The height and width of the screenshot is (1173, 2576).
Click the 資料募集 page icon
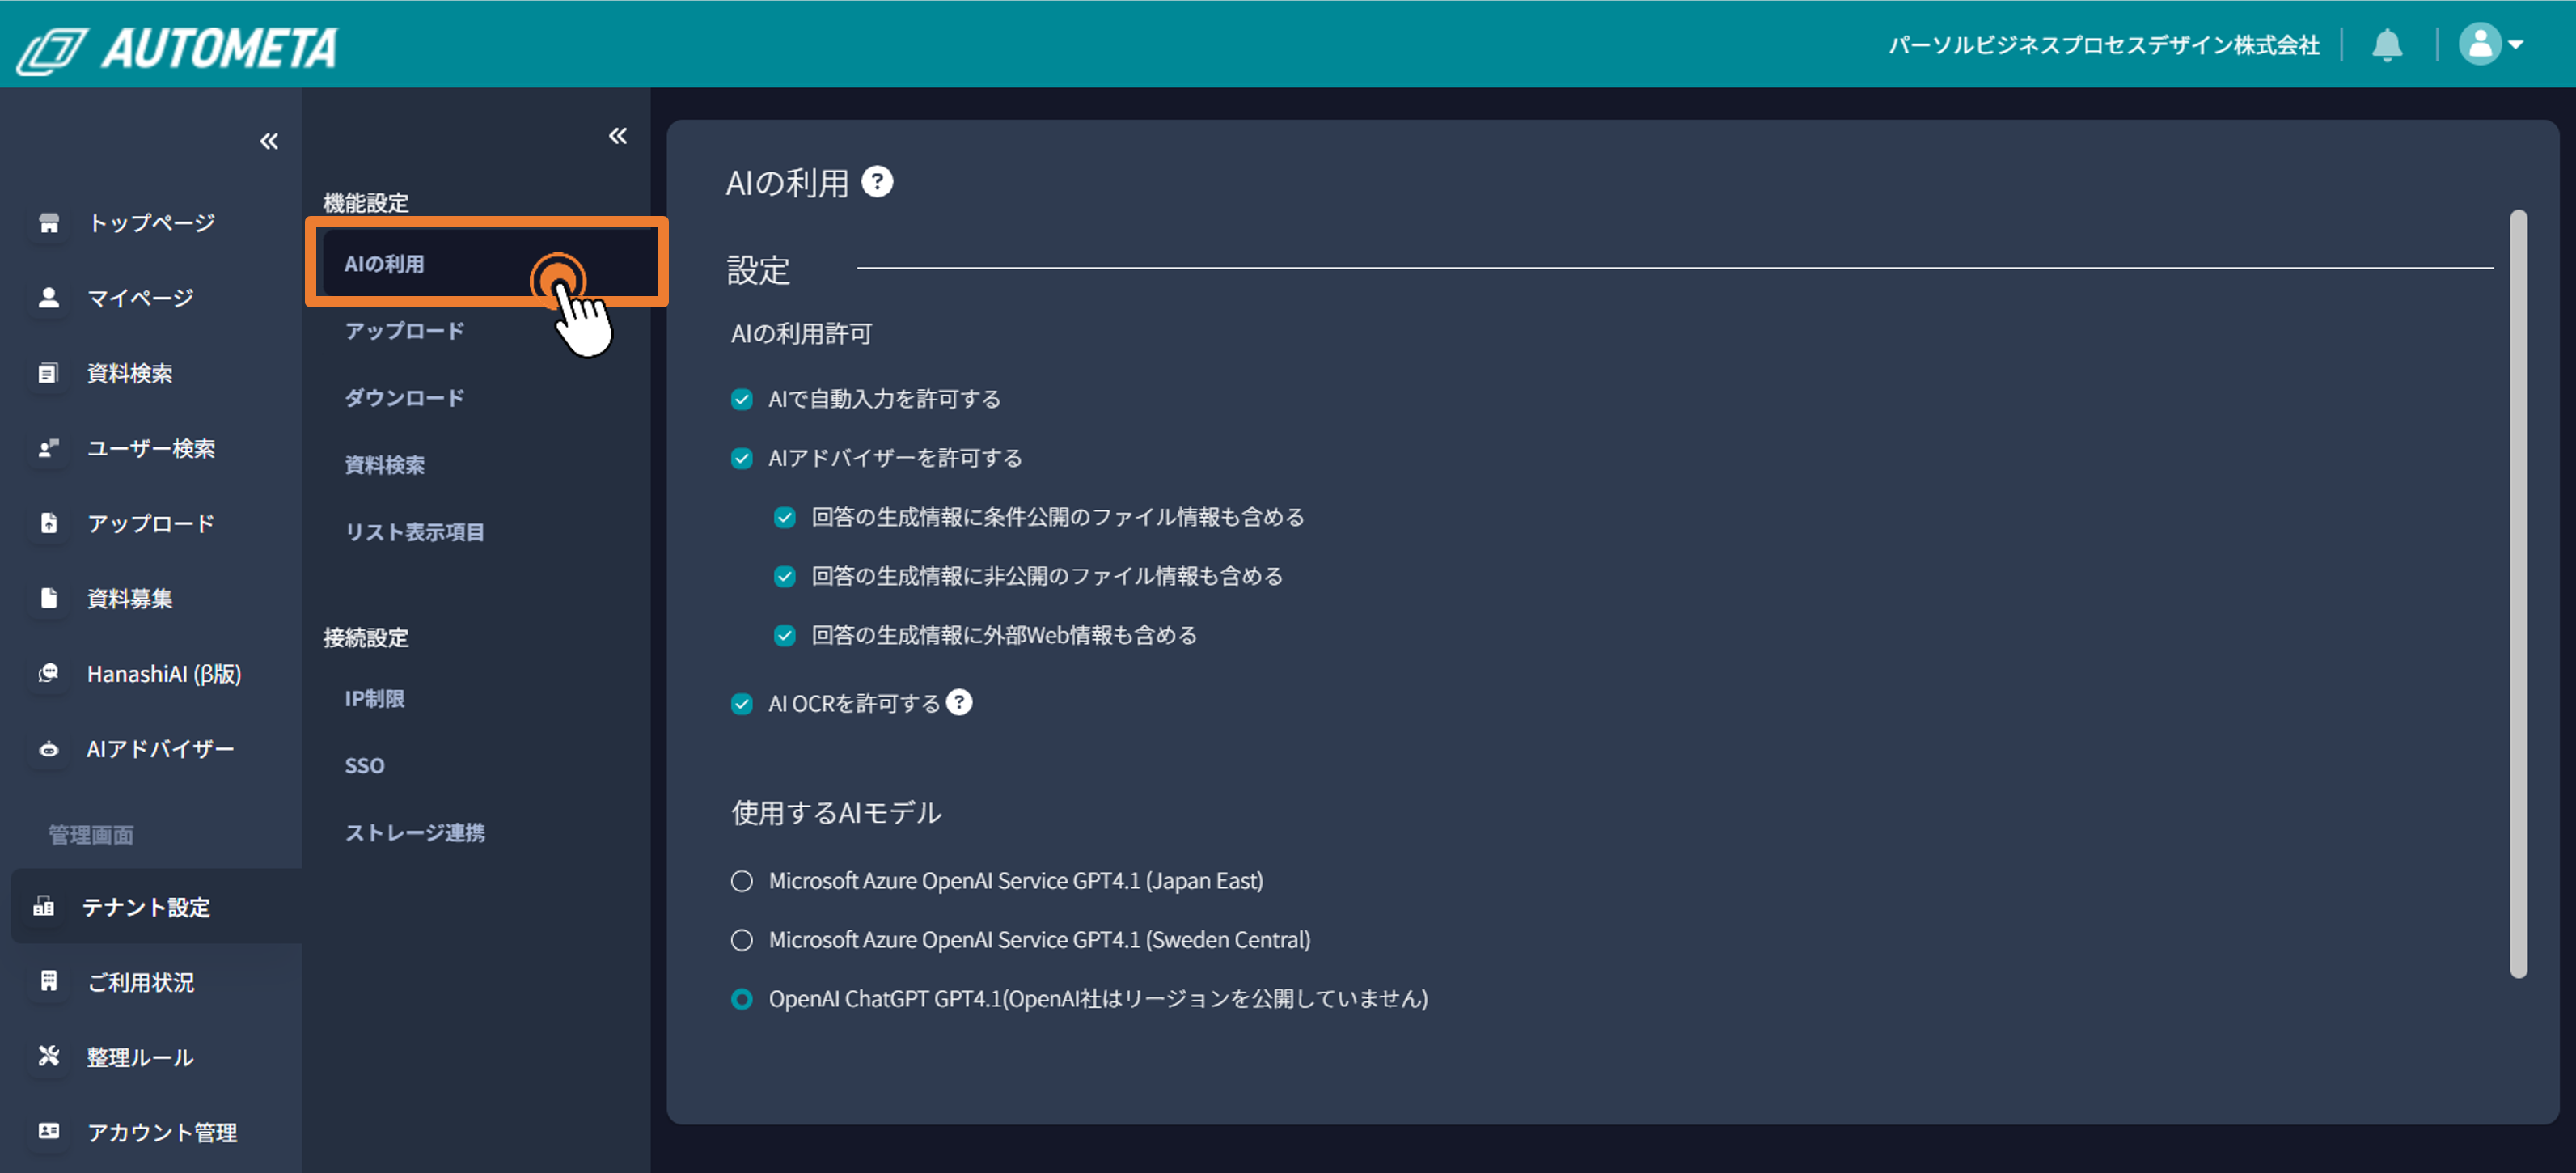(x=49, y=598)
